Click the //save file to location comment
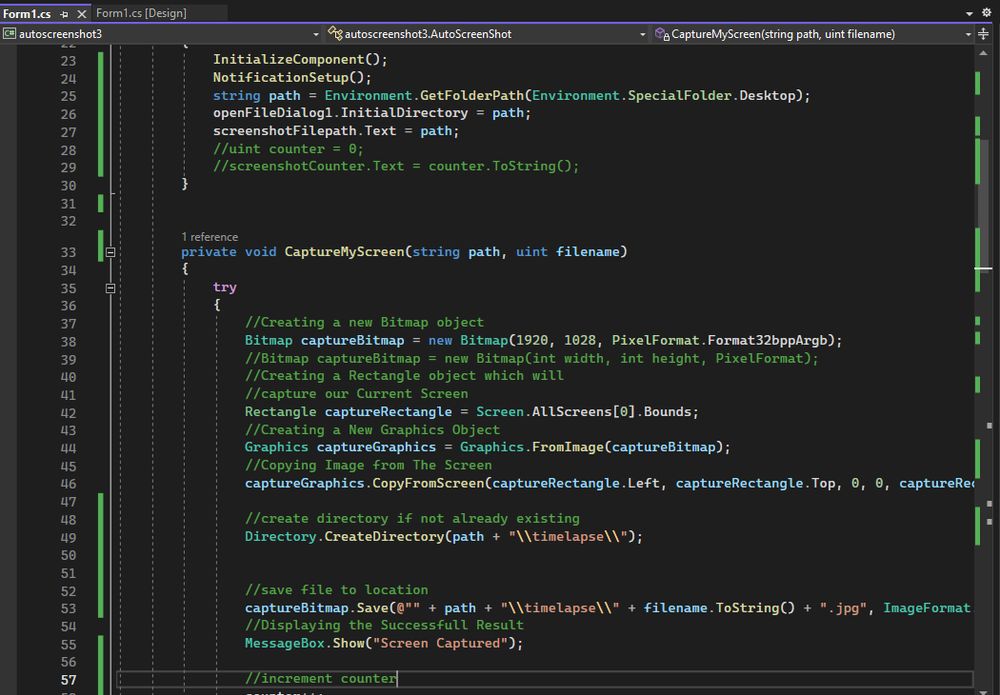 (336, 590)
